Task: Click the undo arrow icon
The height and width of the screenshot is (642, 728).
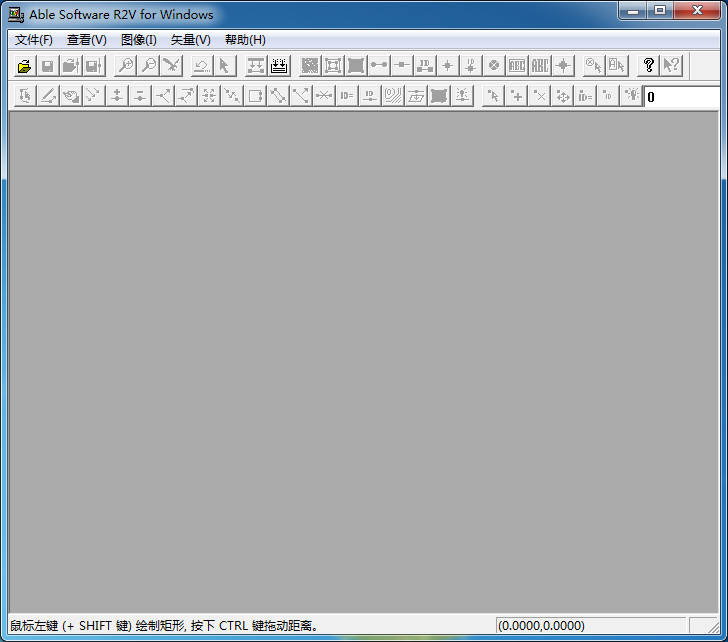Action: 201,66
